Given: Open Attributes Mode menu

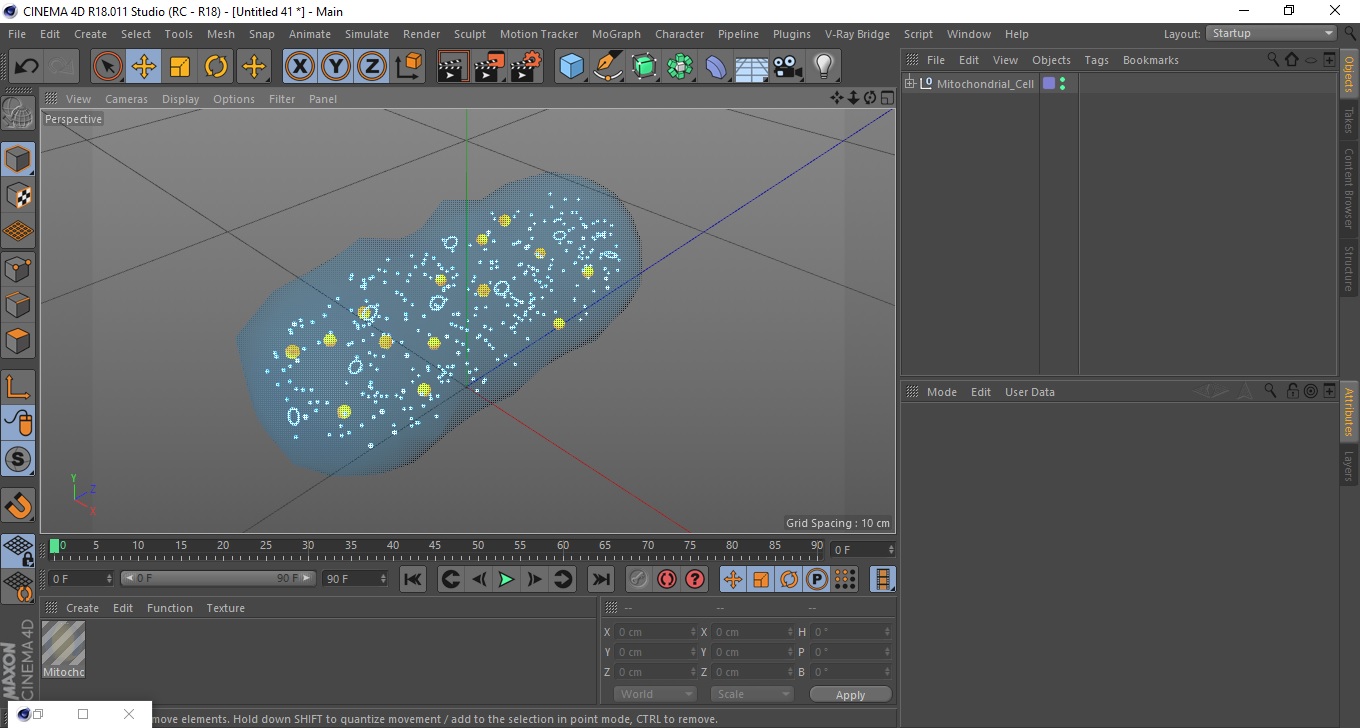Looking at the screenshot, I should (941, 392).
